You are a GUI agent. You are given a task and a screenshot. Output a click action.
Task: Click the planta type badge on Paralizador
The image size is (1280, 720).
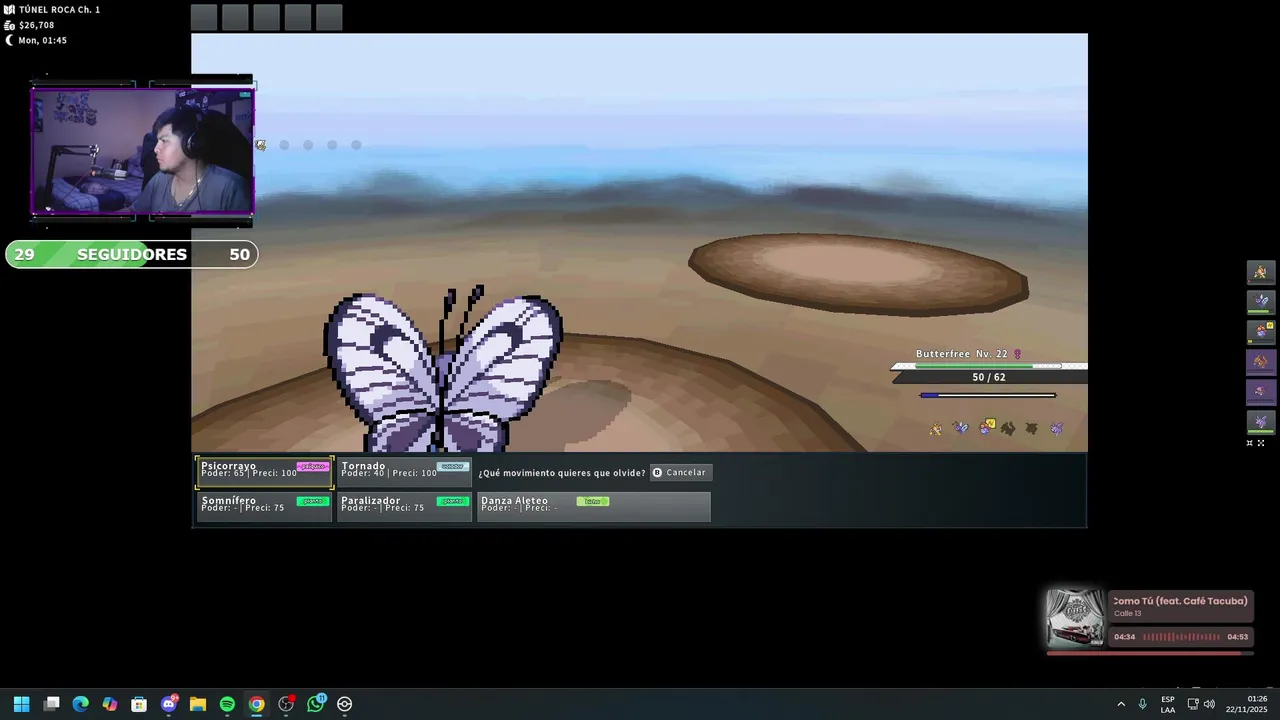click(x=453, y=502)
